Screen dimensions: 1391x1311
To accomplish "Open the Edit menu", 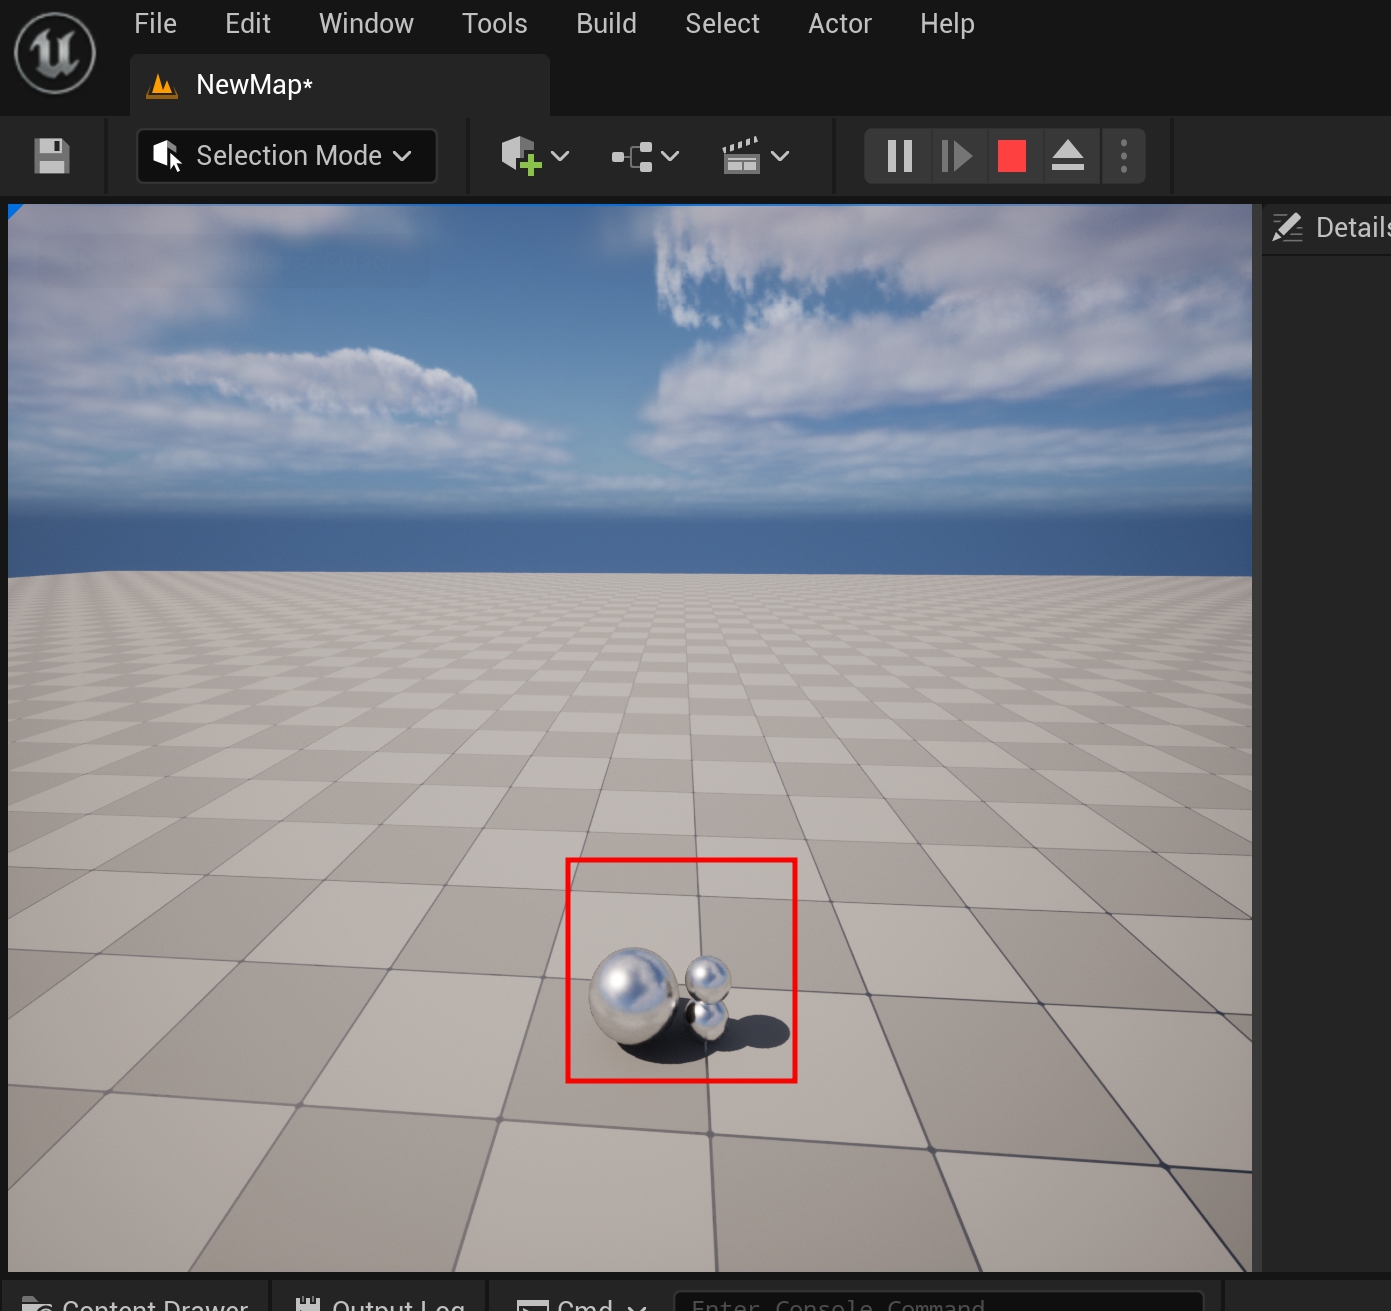I will click(248, 24).
